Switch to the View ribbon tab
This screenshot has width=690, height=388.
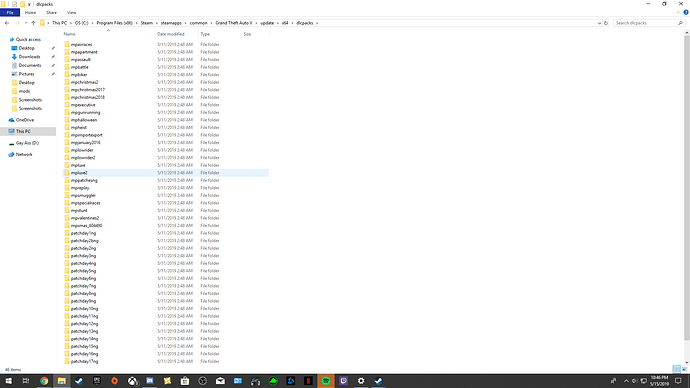click(71, 12)
